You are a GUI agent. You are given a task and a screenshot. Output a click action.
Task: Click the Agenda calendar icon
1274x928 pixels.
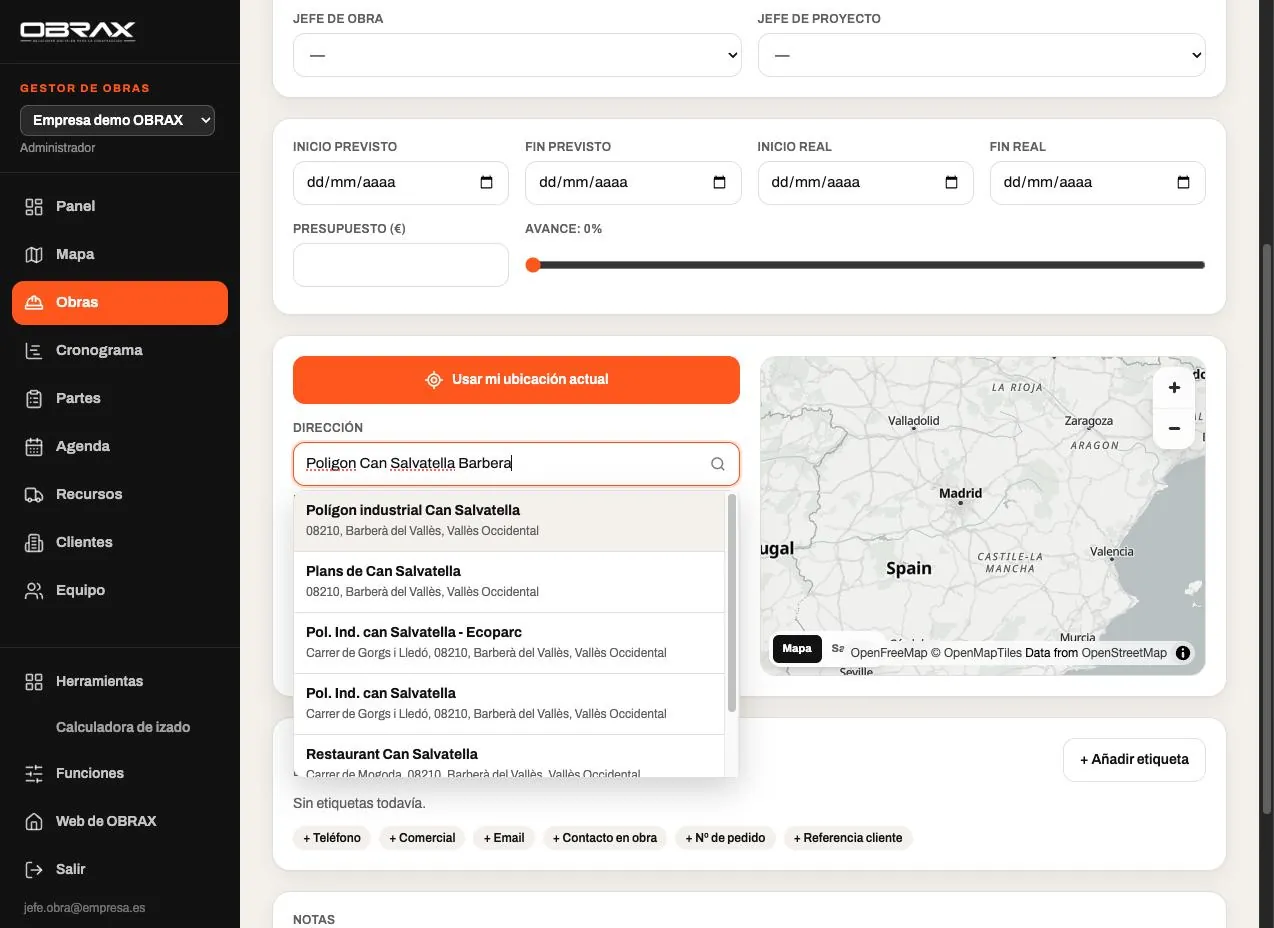coord(34,446)
